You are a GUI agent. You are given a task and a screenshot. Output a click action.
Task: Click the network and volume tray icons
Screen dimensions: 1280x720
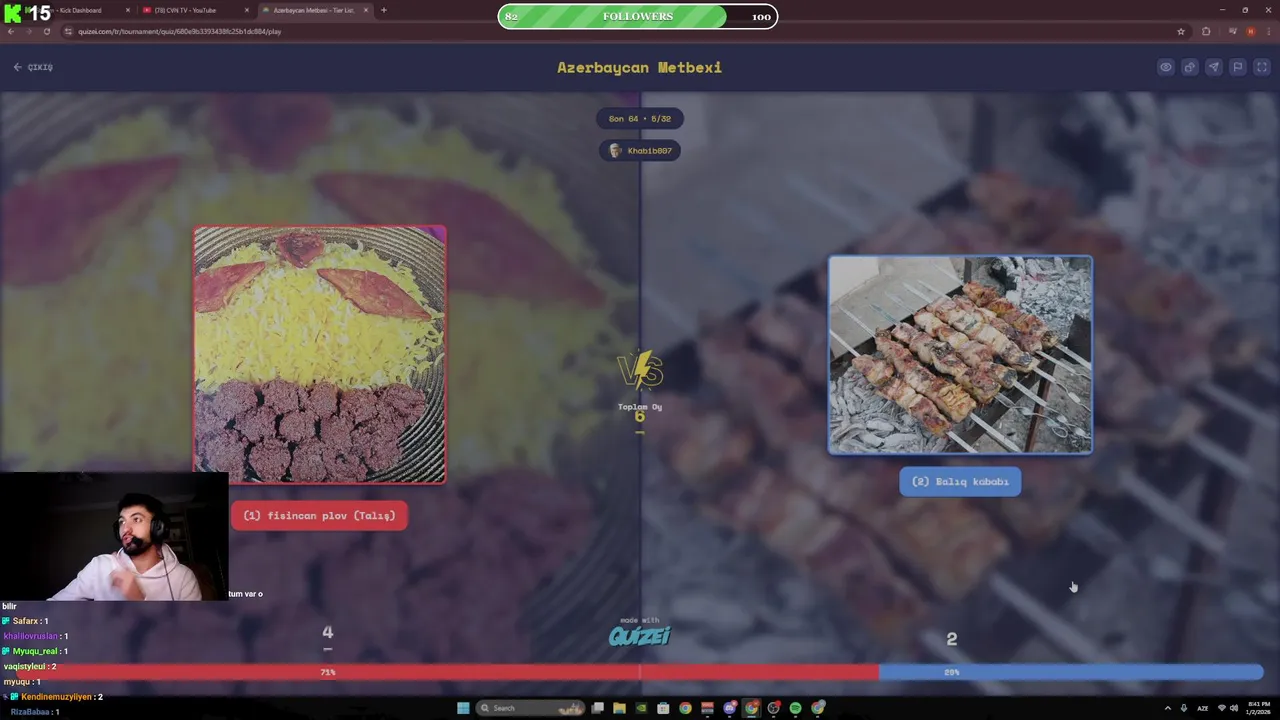[x=1227, y=708]
